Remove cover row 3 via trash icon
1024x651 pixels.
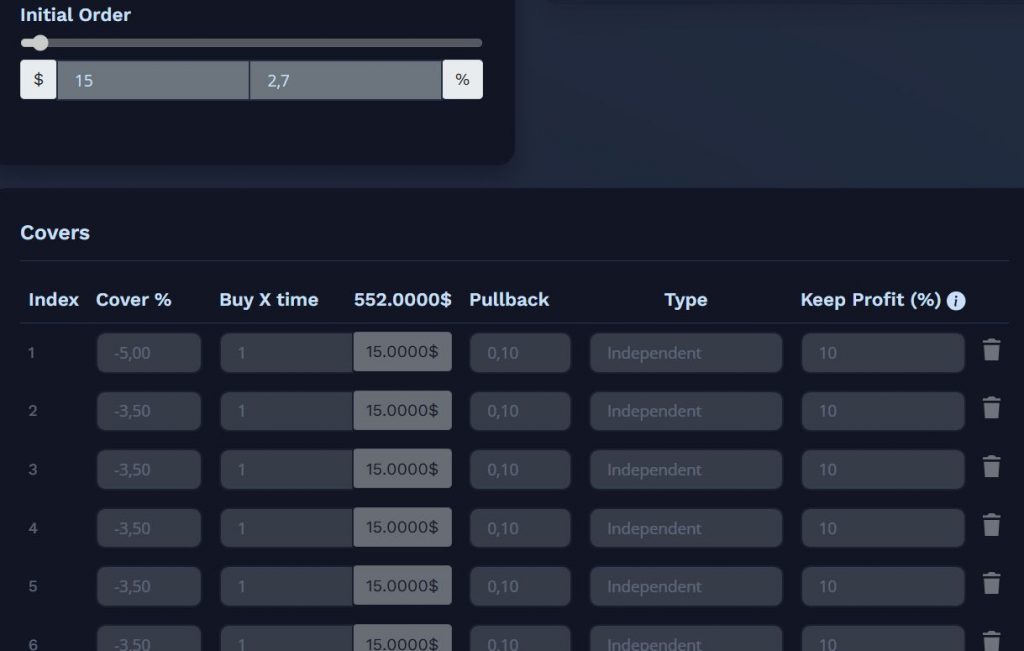click(x=991, y=467)
